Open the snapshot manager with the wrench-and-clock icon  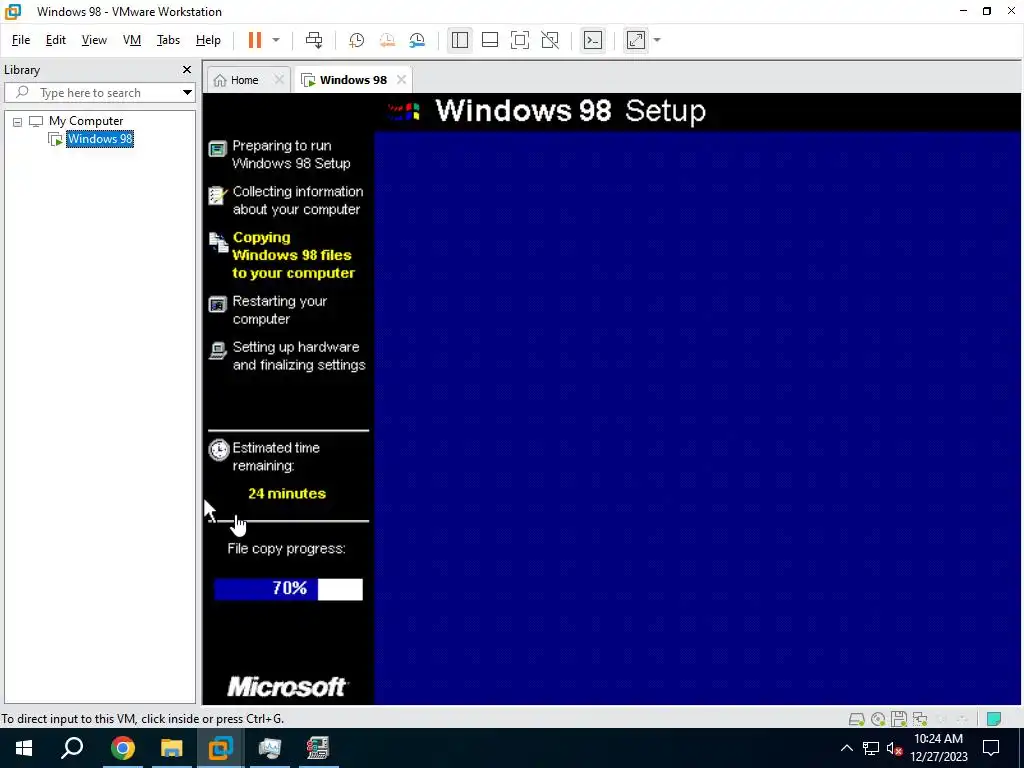pos(417,40)
